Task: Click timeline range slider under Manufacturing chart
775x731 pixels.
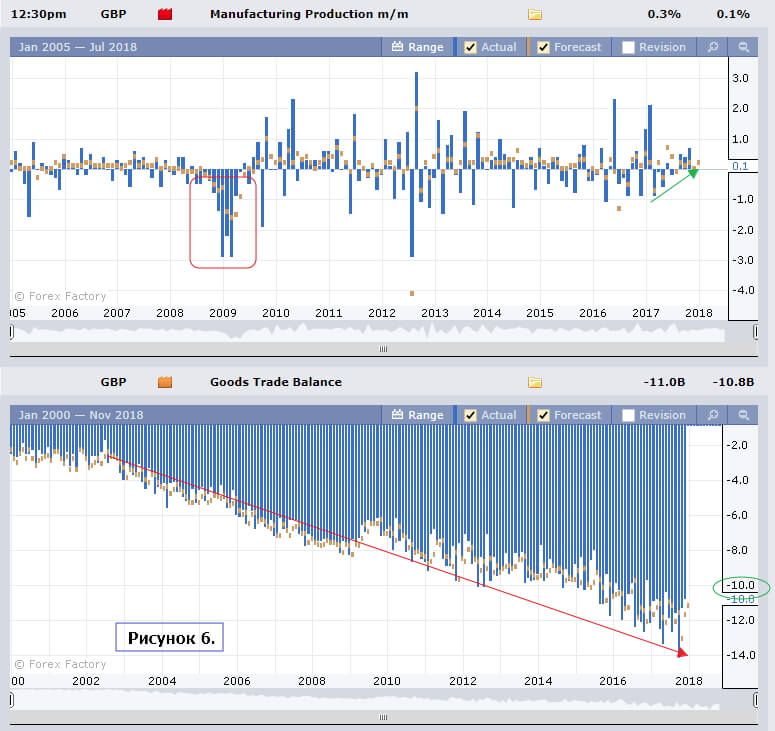Action: 380,330
